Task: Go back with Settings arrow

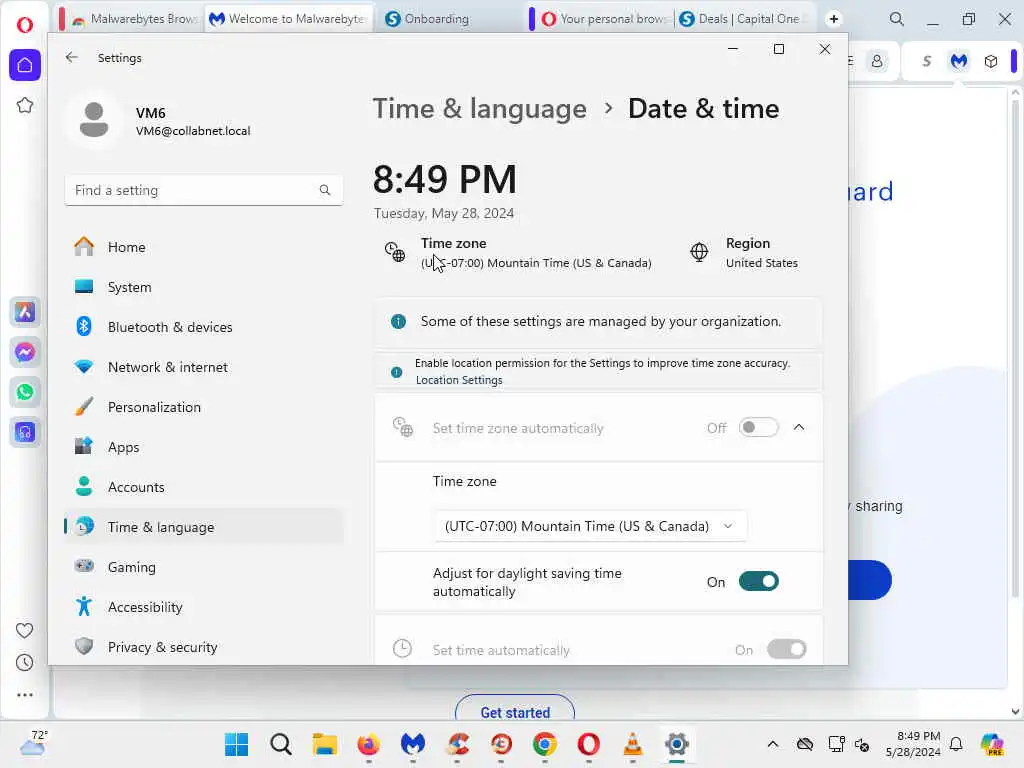Action: click(72, 57)
